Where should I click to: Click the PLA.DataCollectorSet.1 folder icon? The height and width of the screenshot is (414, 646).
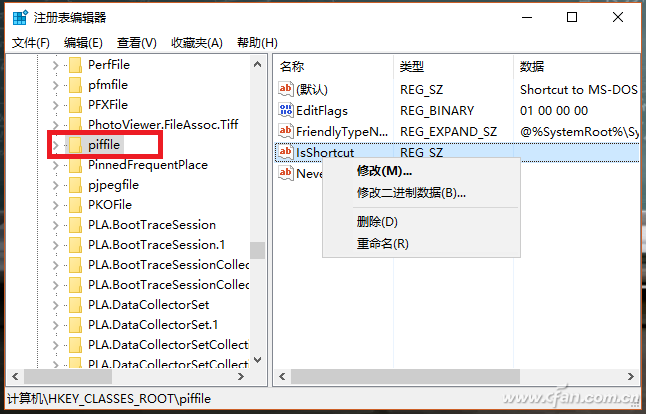75,325
